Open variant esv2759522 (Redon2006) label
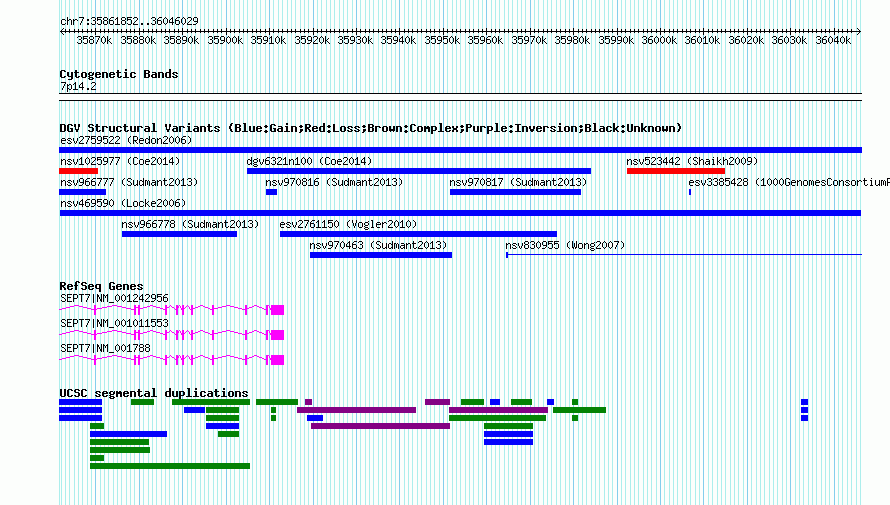The width and height of the screenshot is (890, 505). [126, 140]
